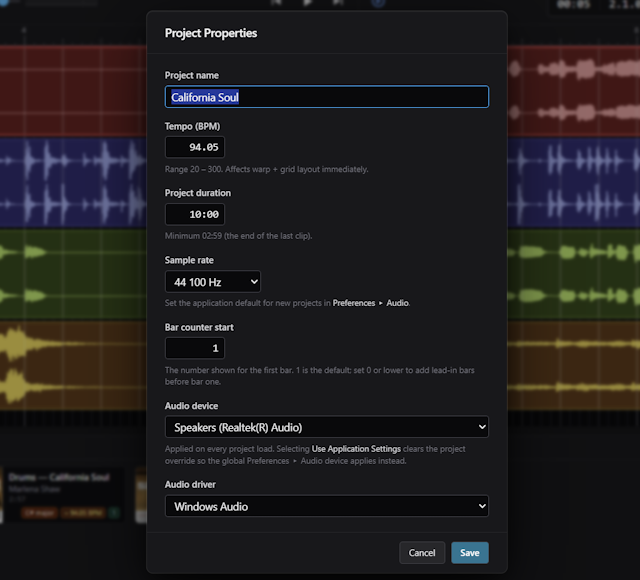Click the Project duration field showing 10:00

[x=195, y=214]
